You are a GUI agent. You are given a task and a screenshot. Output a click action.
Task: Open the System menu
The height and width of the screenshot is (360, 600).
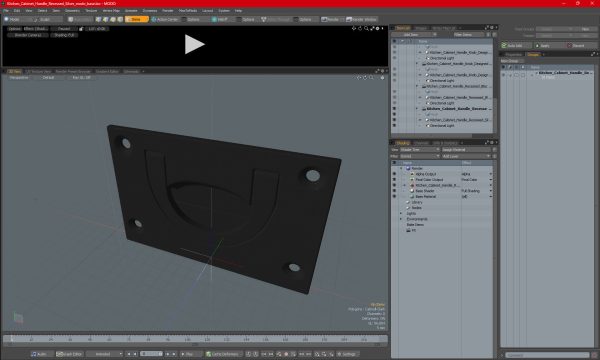(224, 11)
